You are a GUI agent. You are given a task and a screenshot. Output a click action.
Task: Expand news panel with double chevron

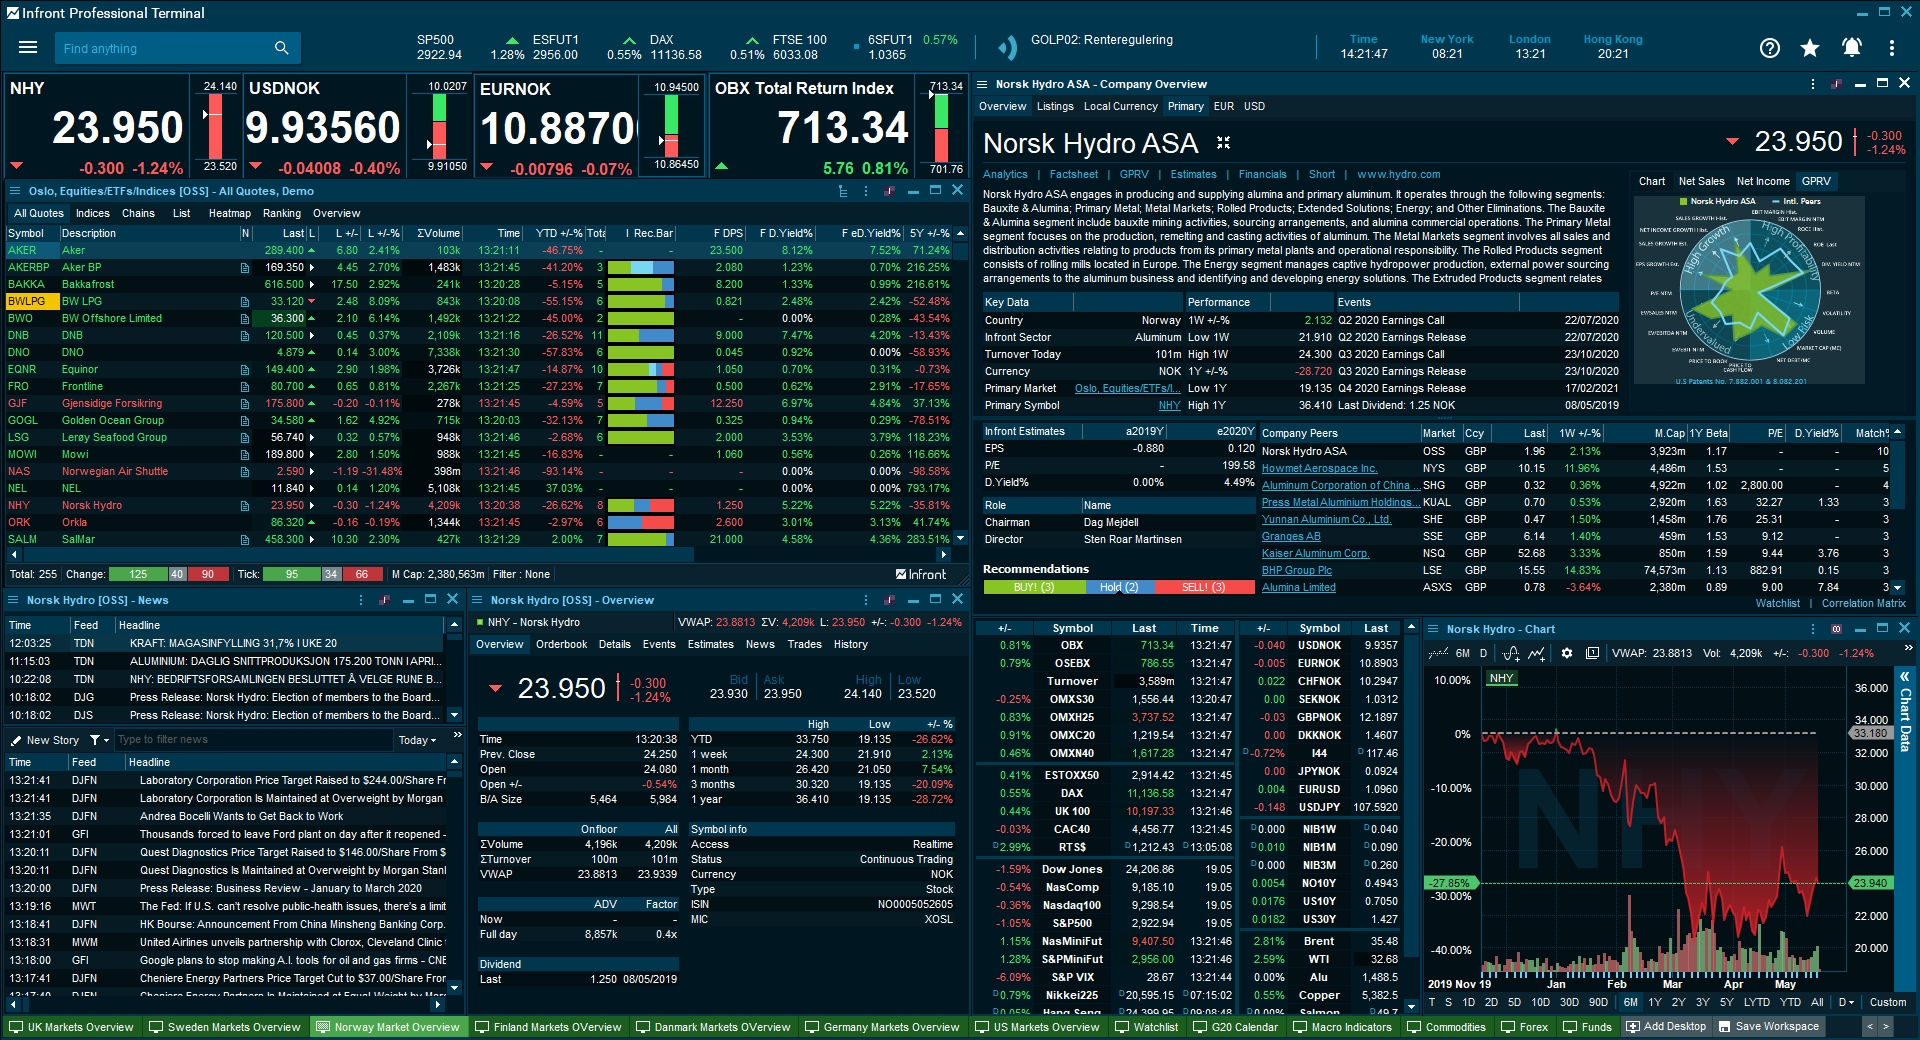(457, 735)
